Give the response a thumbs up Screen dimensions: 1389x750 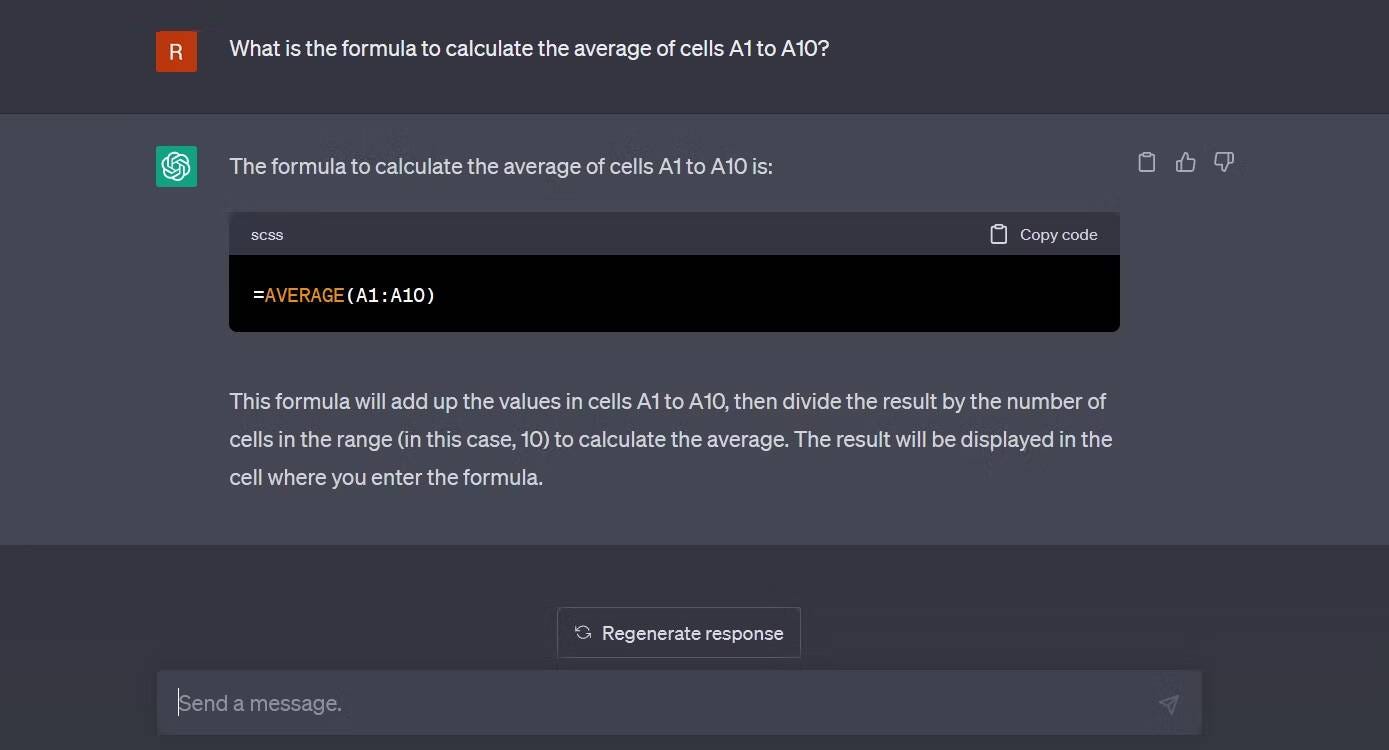coord(1186,162)
